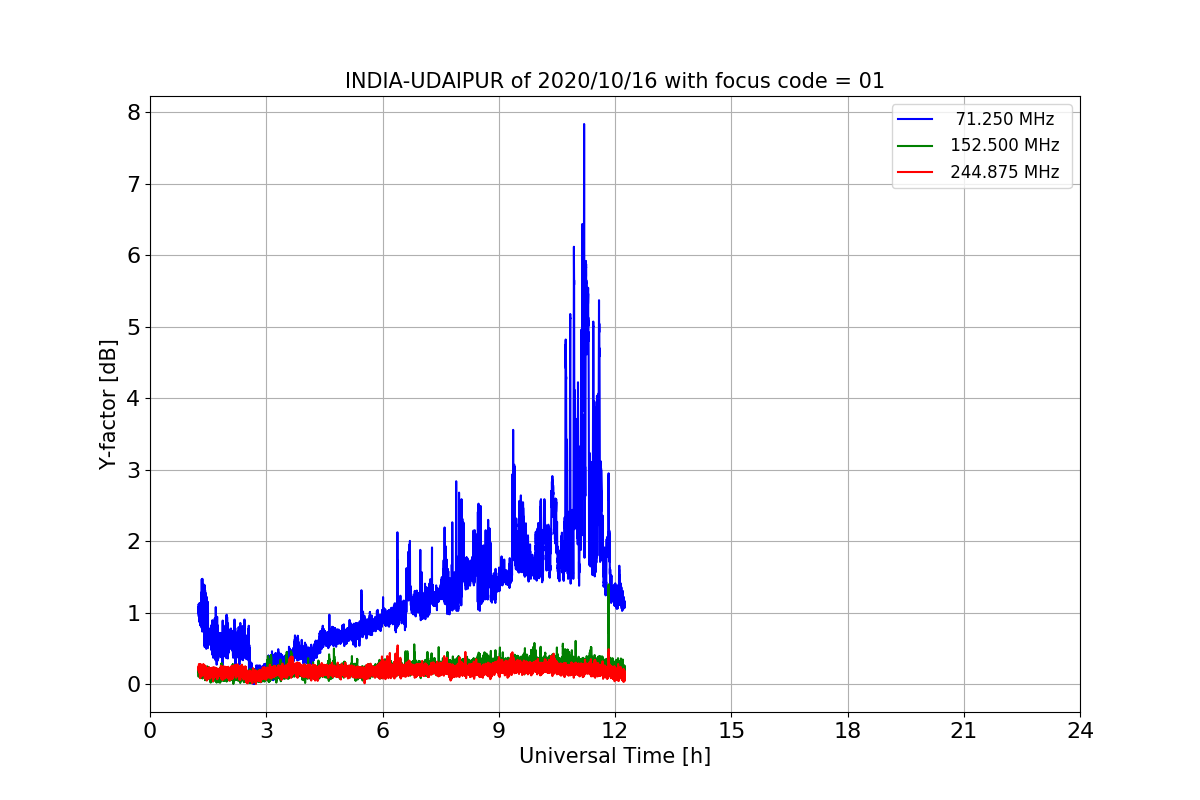Click y-axis tick label 7
The width and height of the screenshot is (1200, 800).
click(132, 184)
